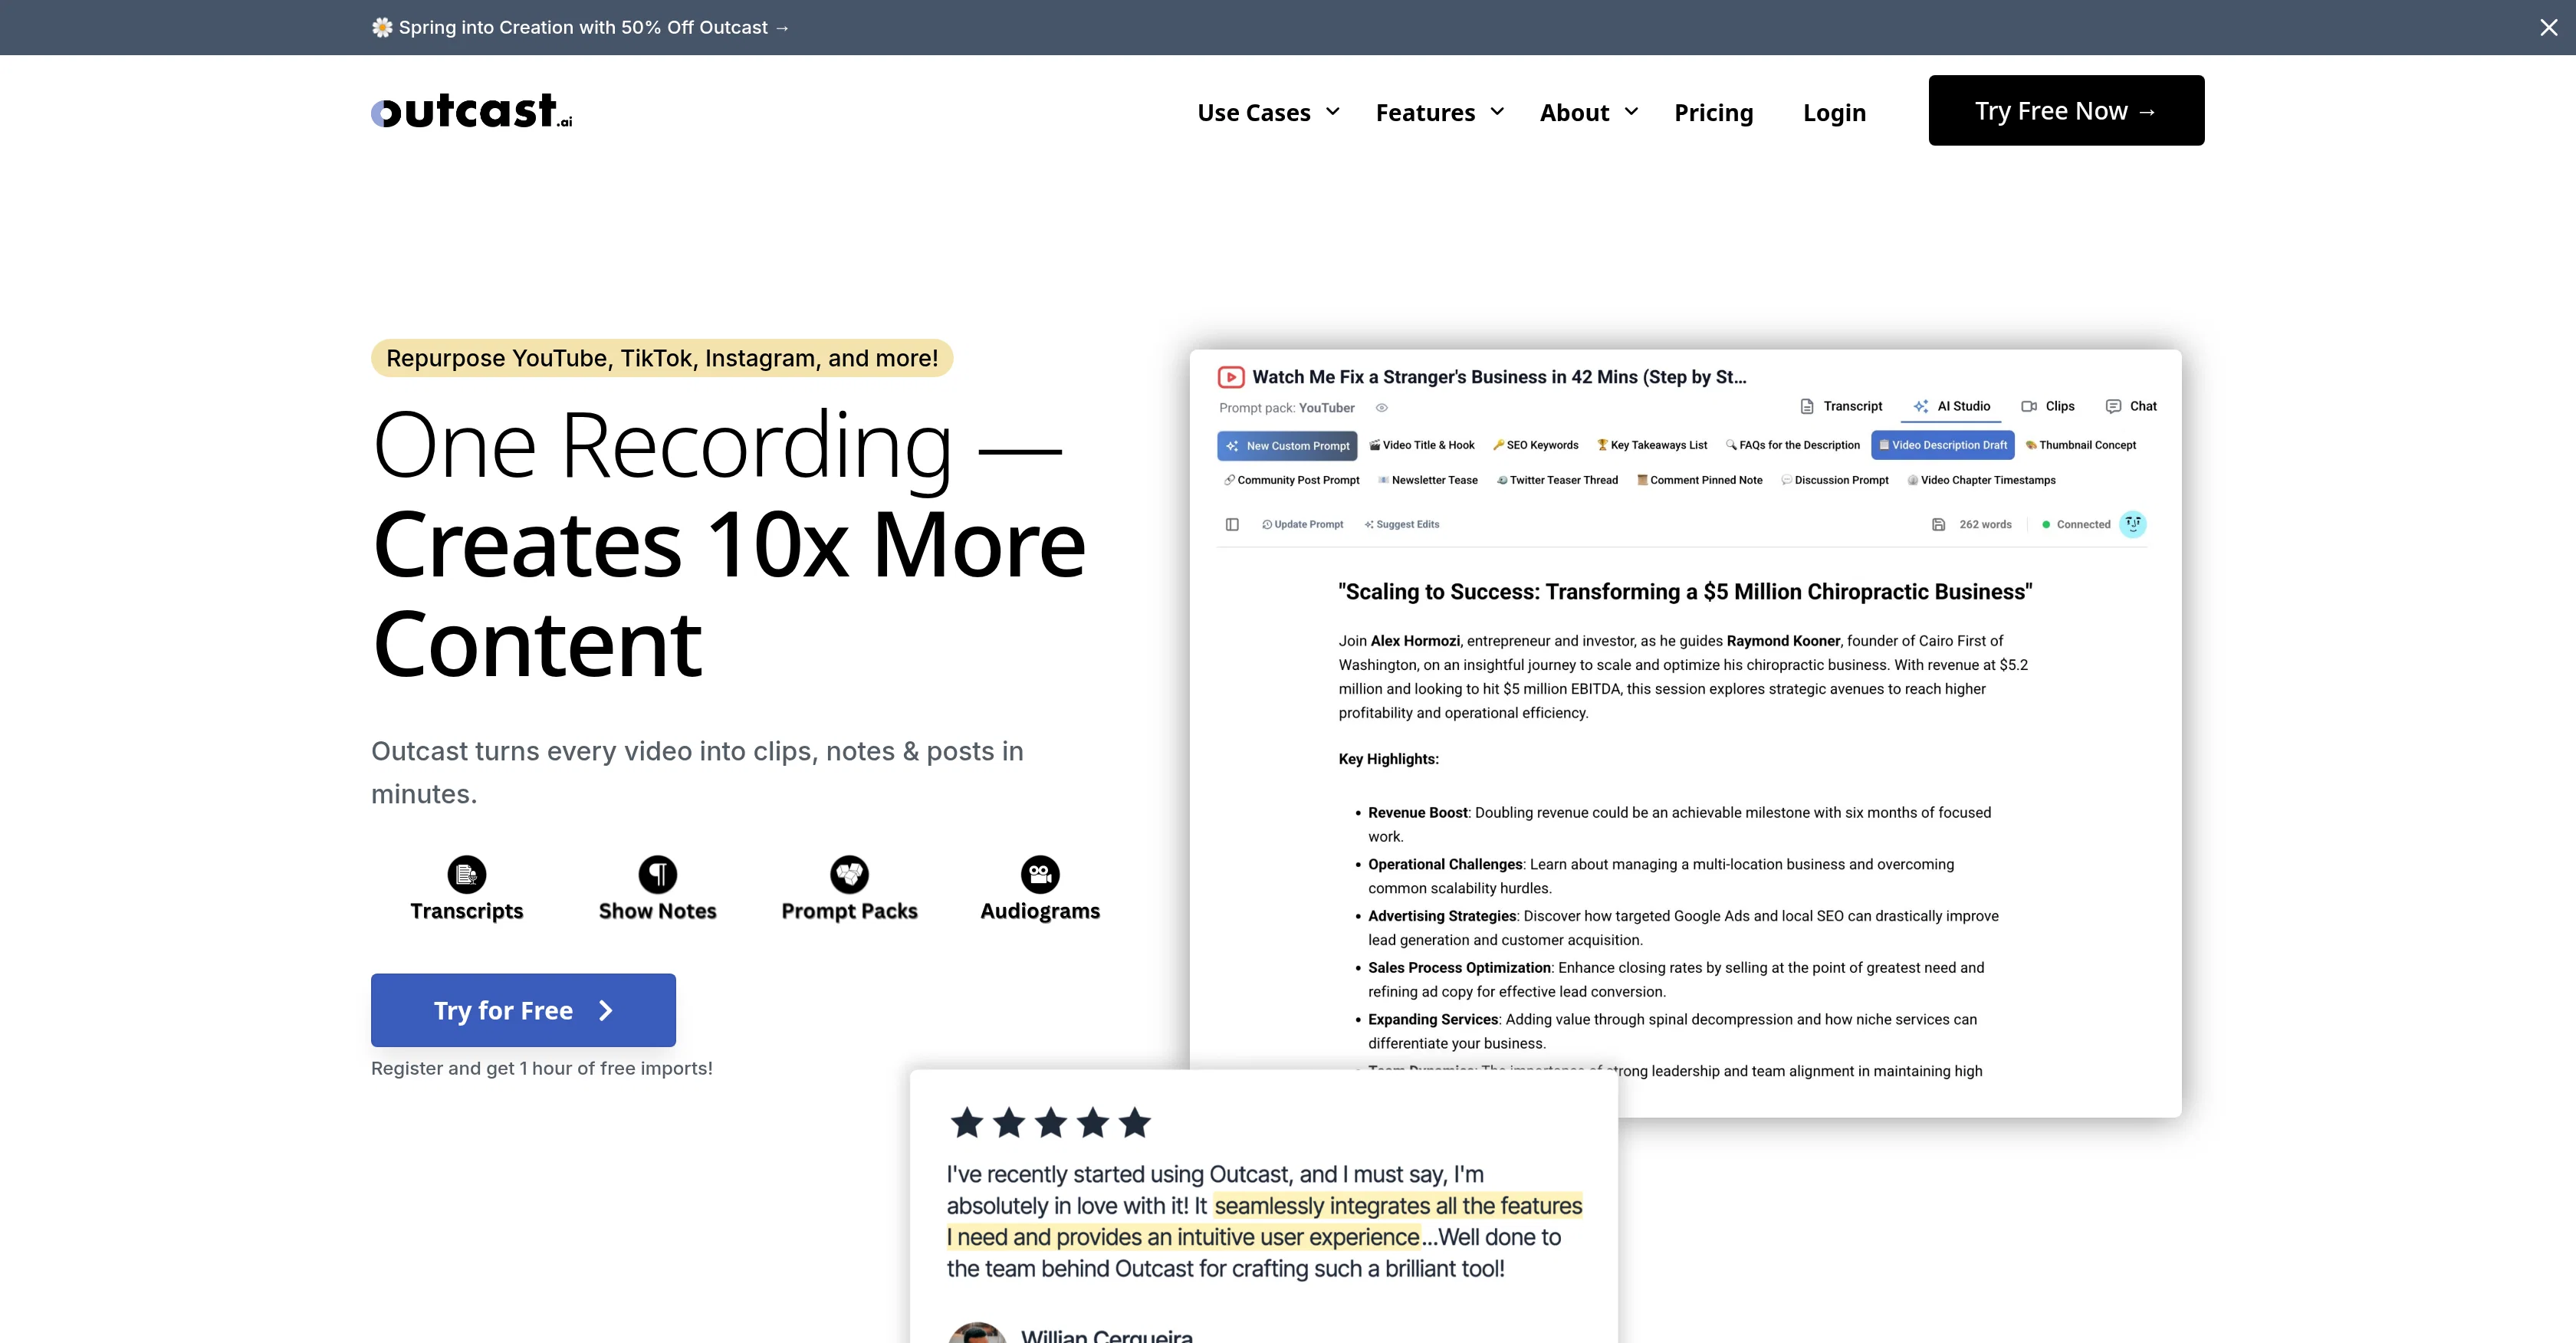2576x1343 pixels.
Task: Click the save icon beside 262 words
Action: [1938, 524]
